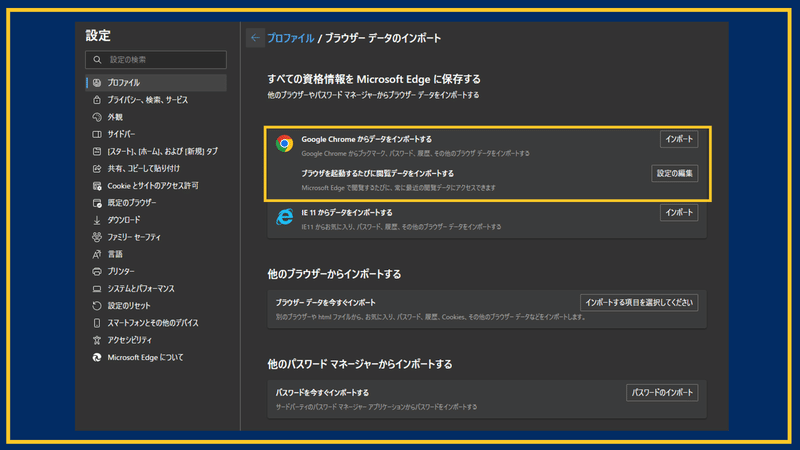Open プライバシー、検索、サービス lock icon
This screenshot has width=800, height=450.
97,100
